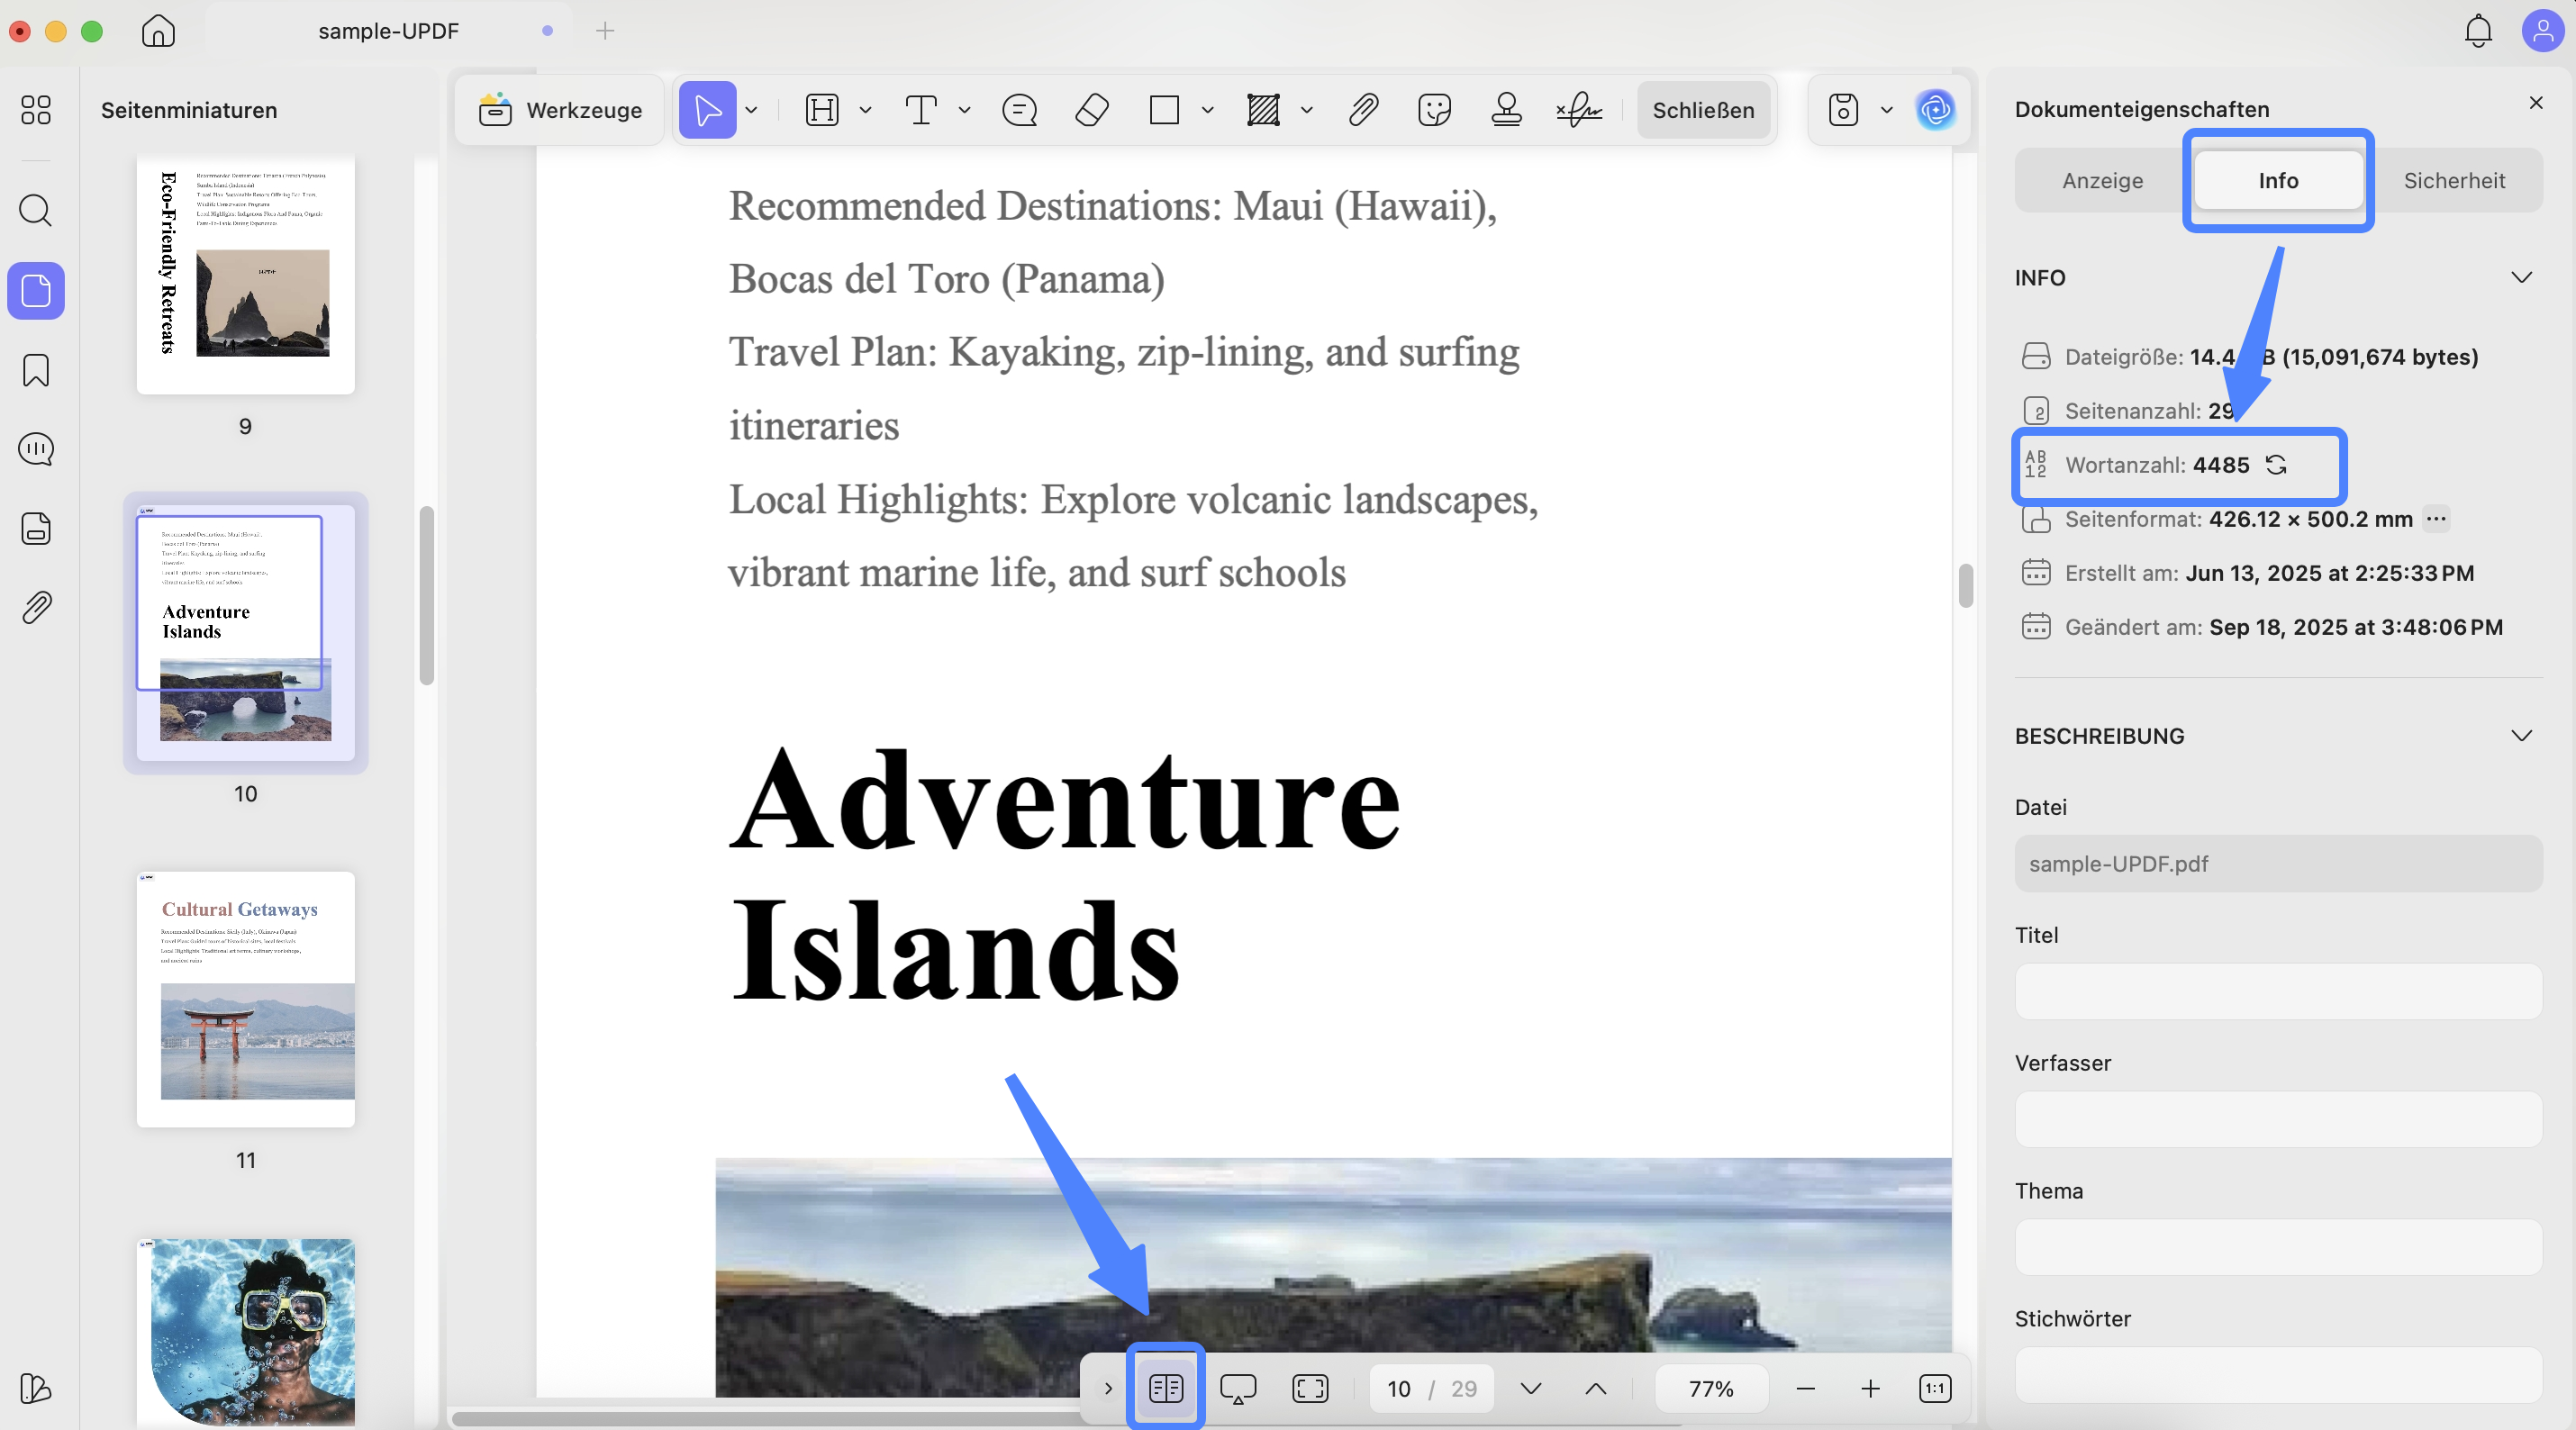The image size is (2576, 1430).
Task: Open bookmarks in the left sidebar
Action: 35,370
